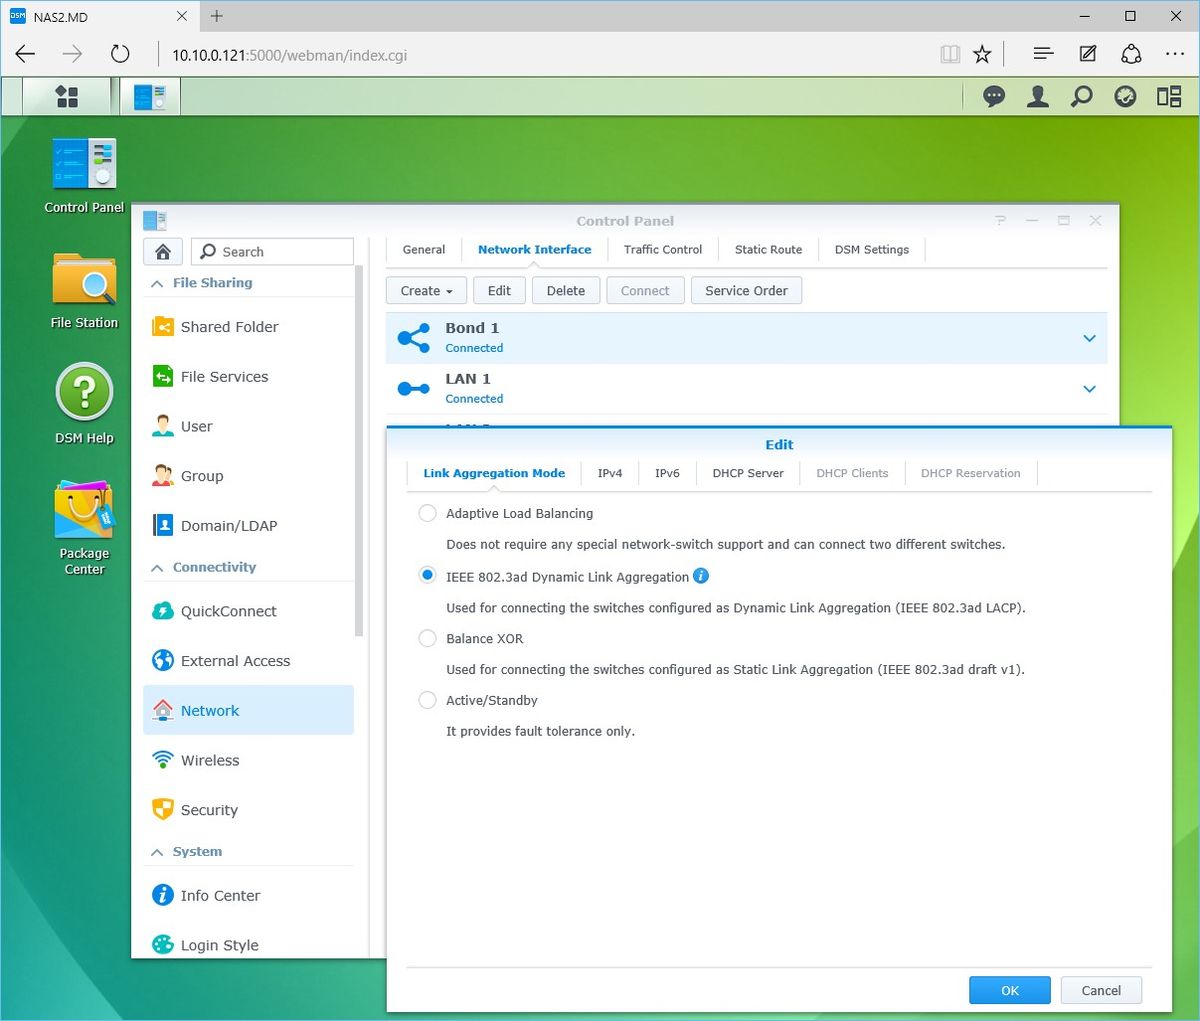Screen dimensions: 1200x1021
Task: Open External Access settings
Action: coord(248,661)
